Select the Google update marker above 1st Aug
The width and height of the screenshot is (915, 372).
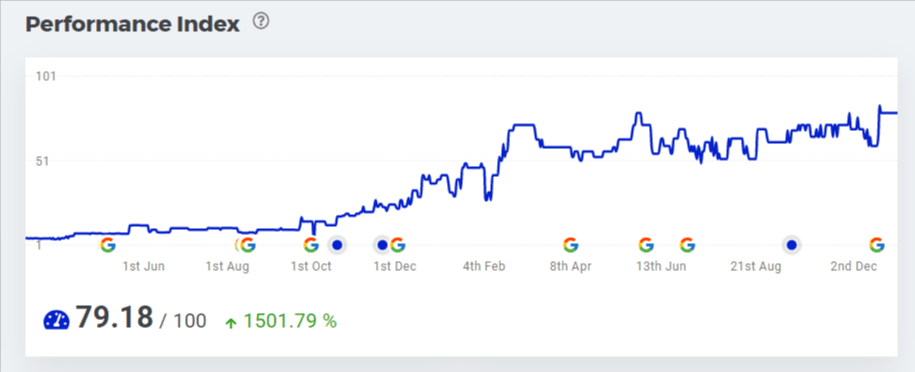247,245
